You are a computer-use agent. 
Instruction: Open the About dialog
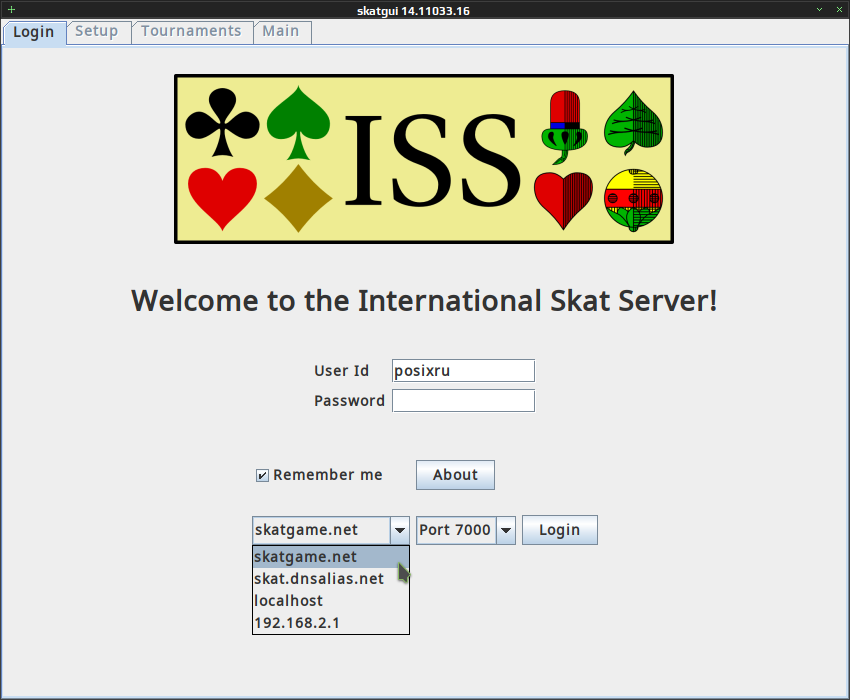point(455,475)
